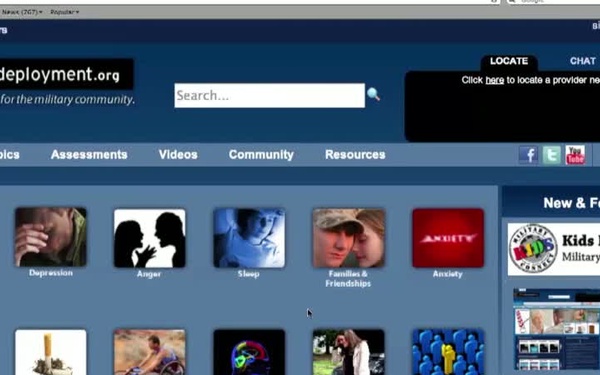Image resolution: width=600 pixels, height=375 pixels.
Task: Open the Families & Friendships topic image
Action: 349,238
